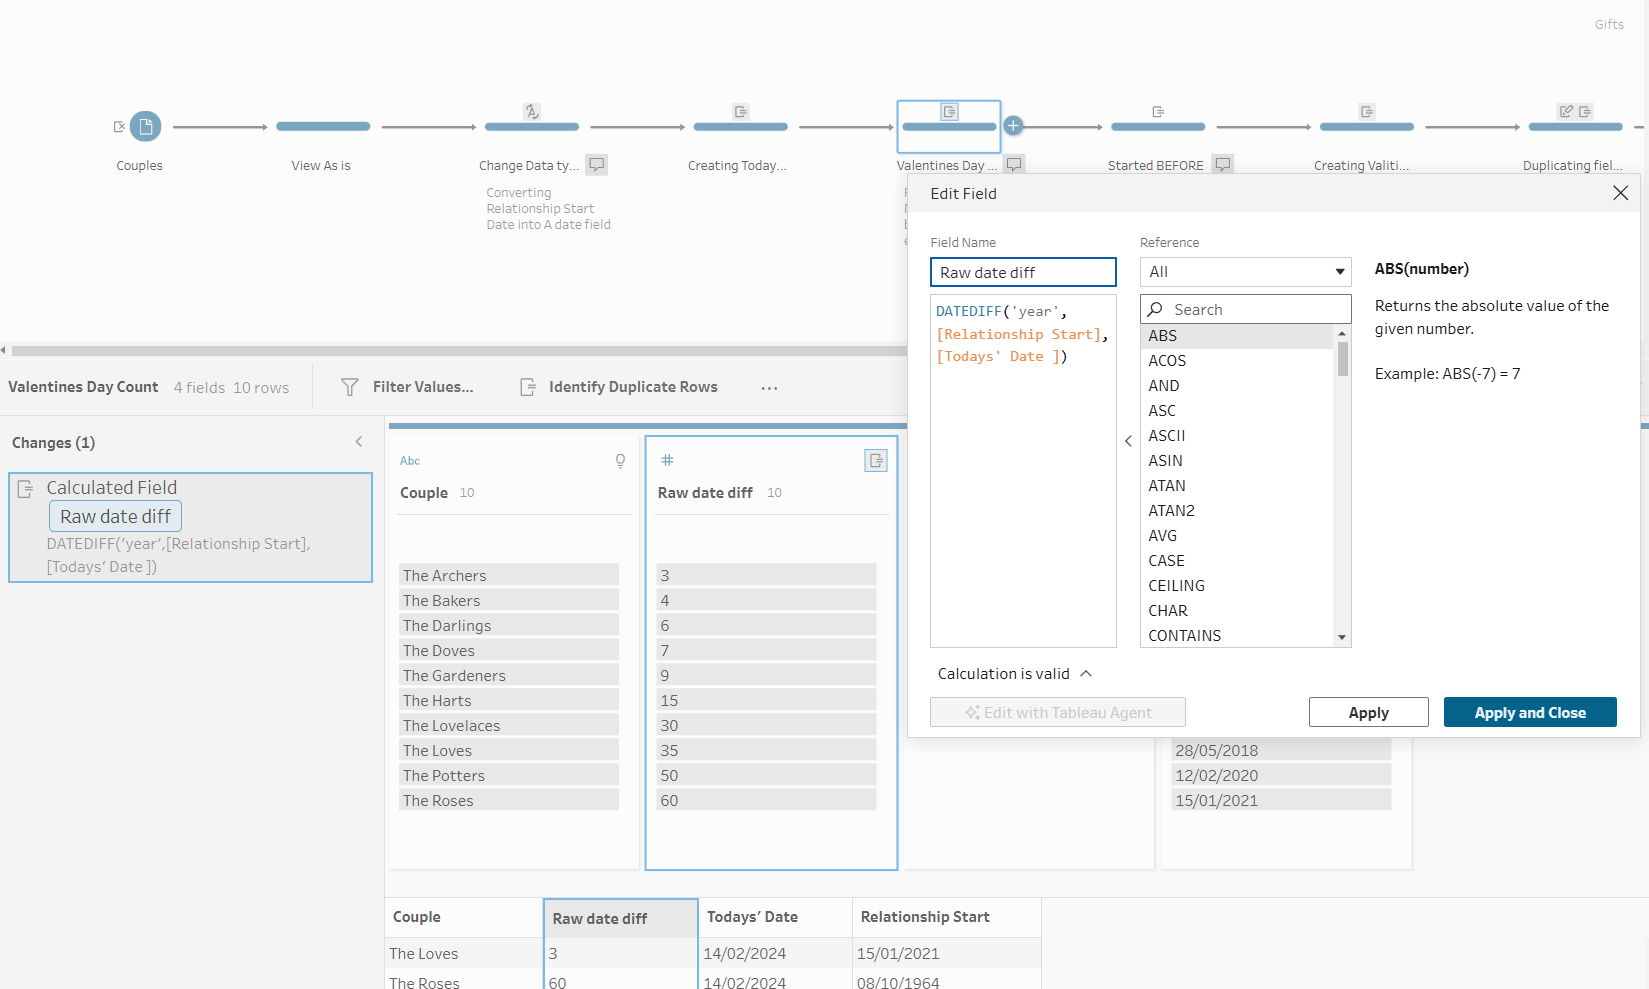Image resolution: width=1649 pixels, height=989 pixels.
Task: Click calculated field icon on Raw date diff column
Action: tap(875, 461)
